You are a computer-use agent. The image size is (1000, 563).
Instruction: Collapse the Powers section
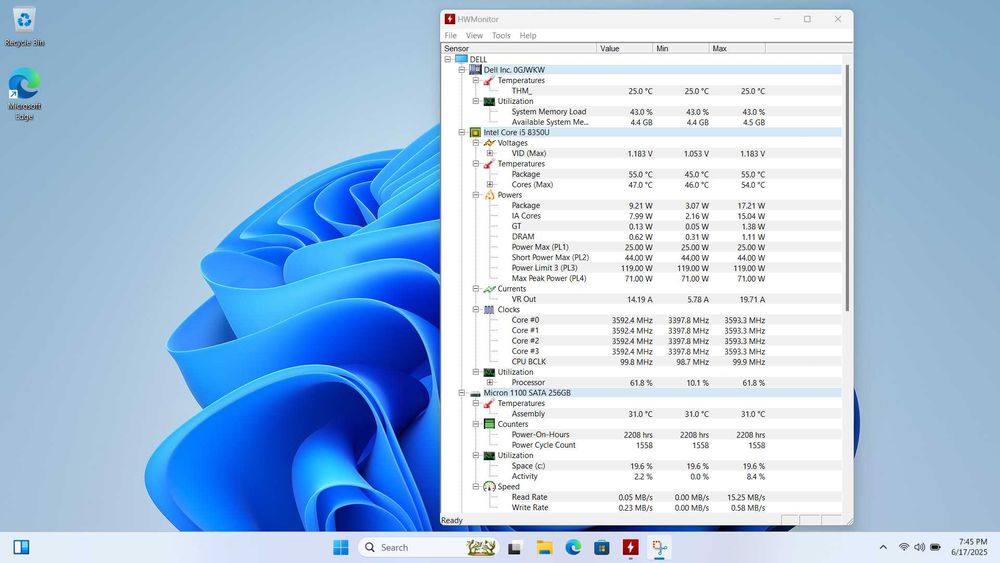tap(476, 195)
